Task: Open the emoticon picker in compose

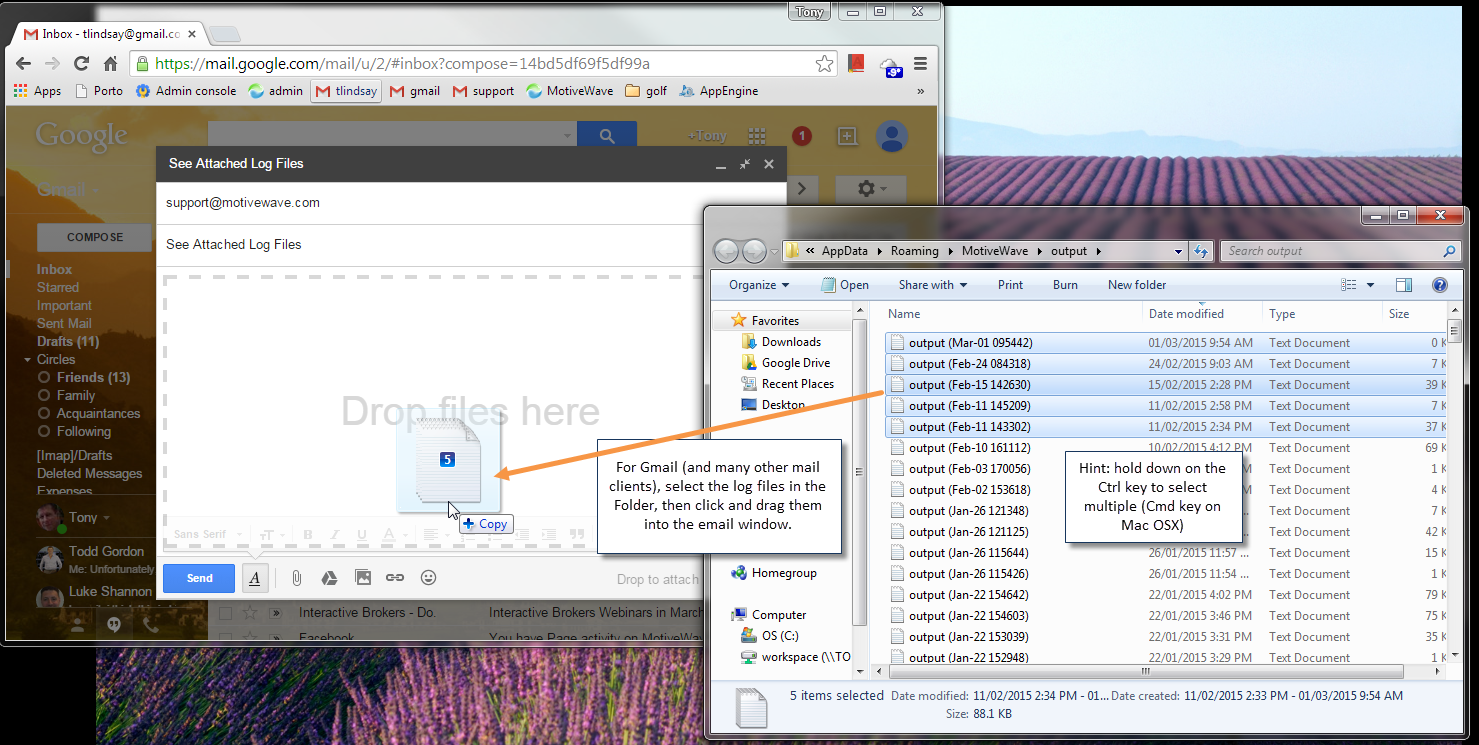Action: 428,578
